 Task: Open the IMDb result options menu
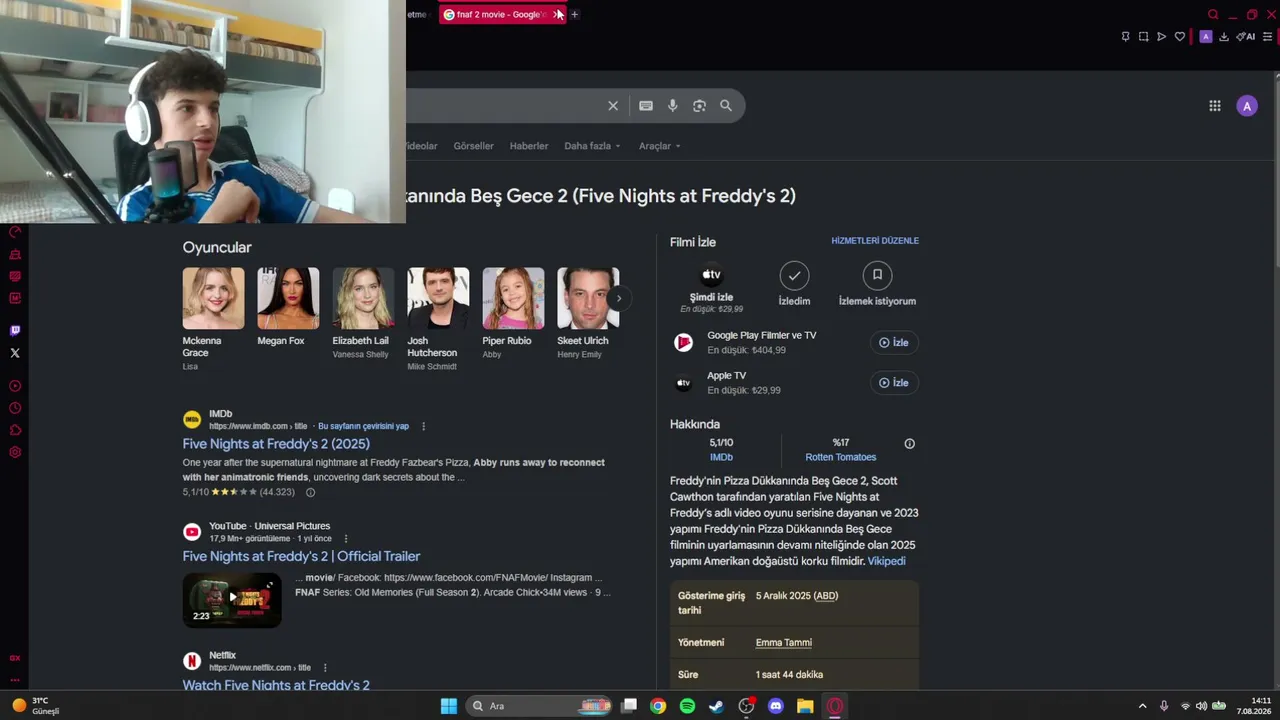click(x=423, y=426)
